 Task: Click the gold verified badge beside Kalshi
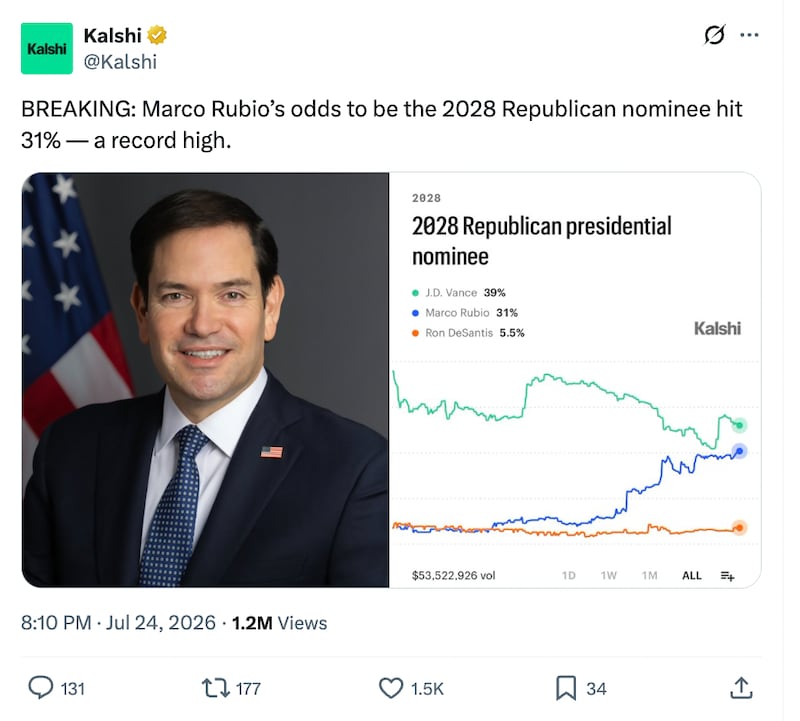pyautogui.click(x=157, y=35)
